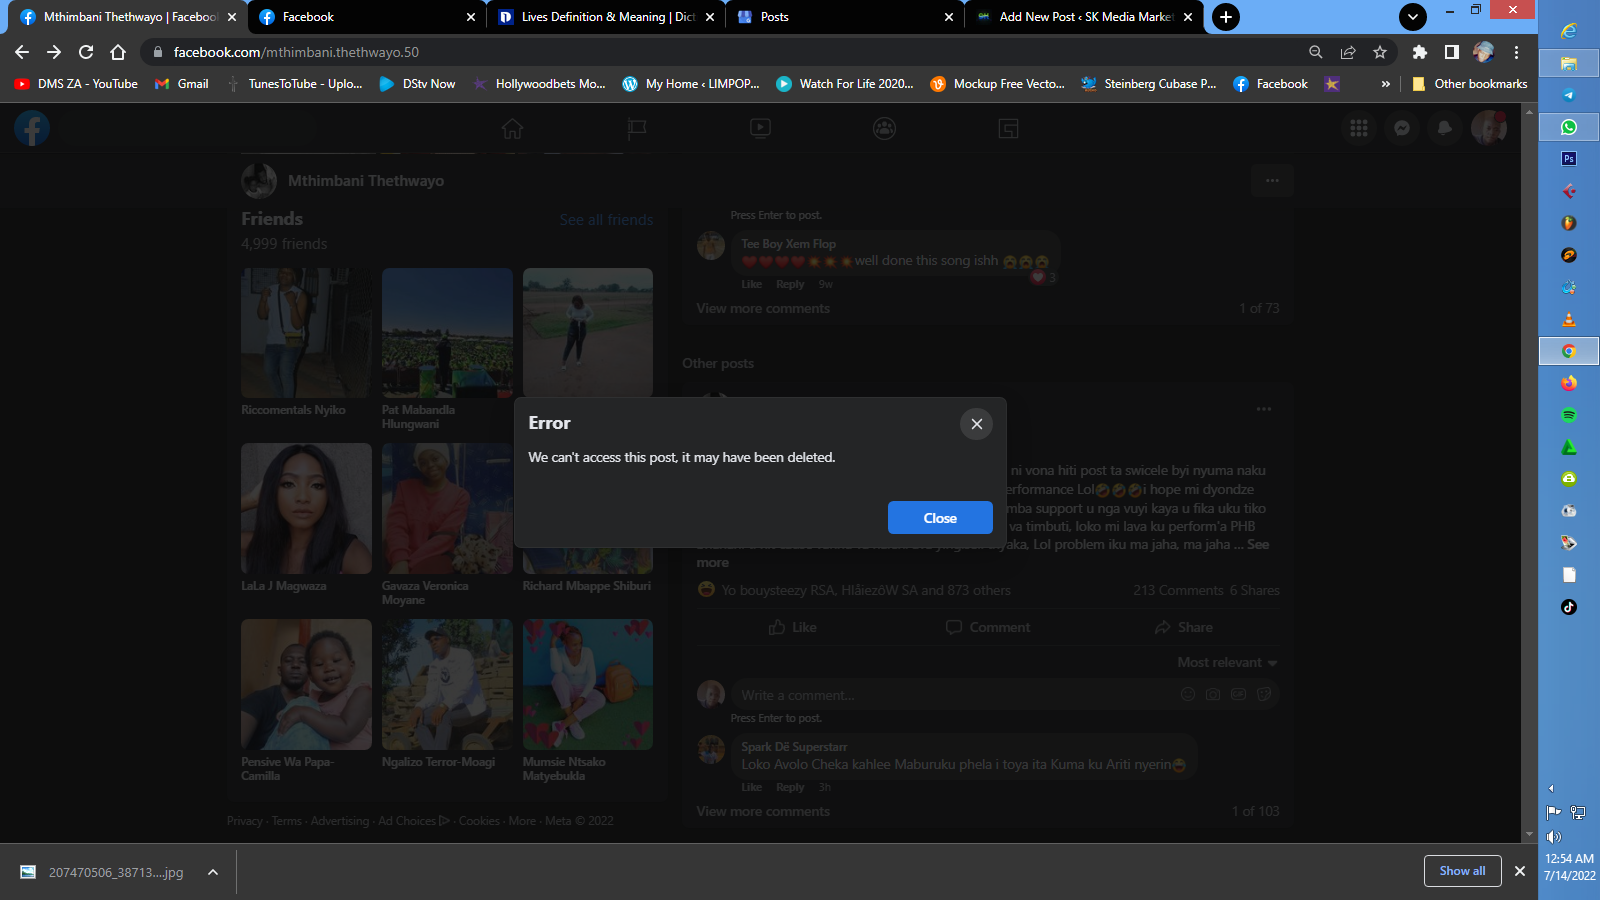
Task: Open the DMS ZA - YouTube bookmark
Action: coord(76,84)
